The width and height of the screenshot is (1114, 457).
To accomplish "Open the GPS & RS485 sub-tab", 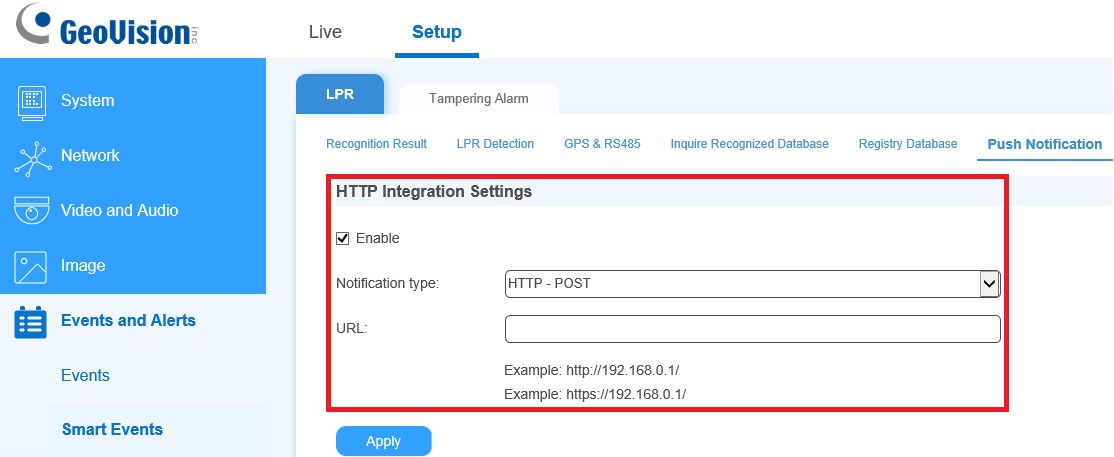I will point(602,144).
